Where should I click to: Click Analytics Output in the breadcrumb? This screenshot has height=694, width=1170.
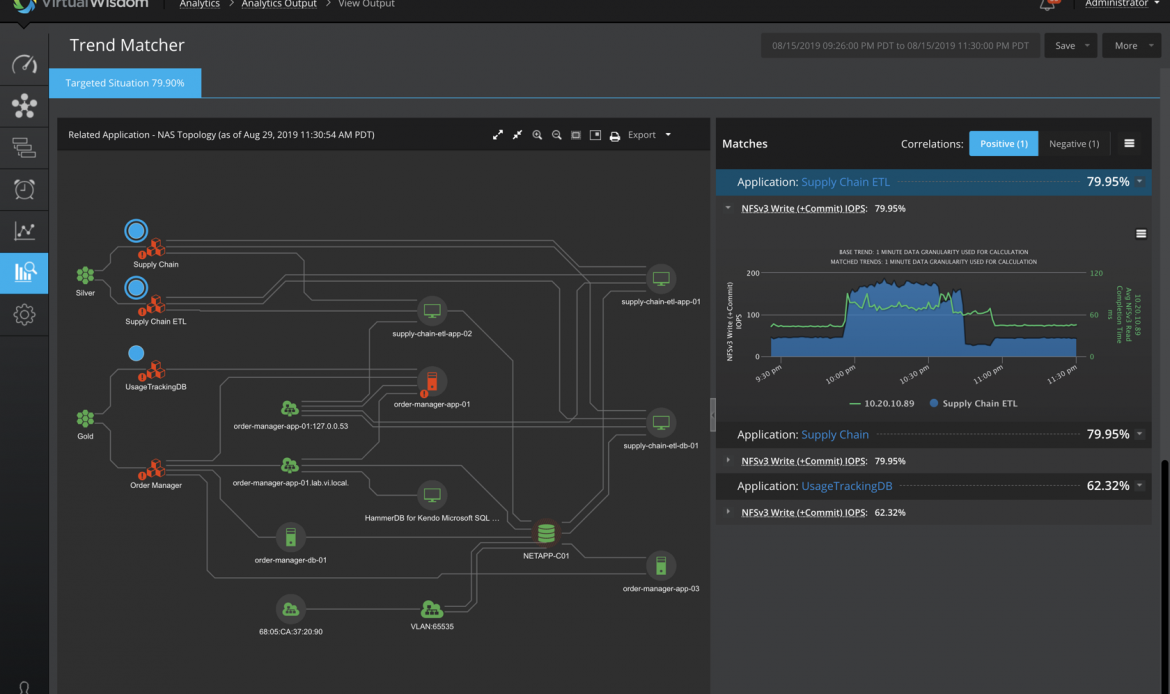[x=279, y=4]
